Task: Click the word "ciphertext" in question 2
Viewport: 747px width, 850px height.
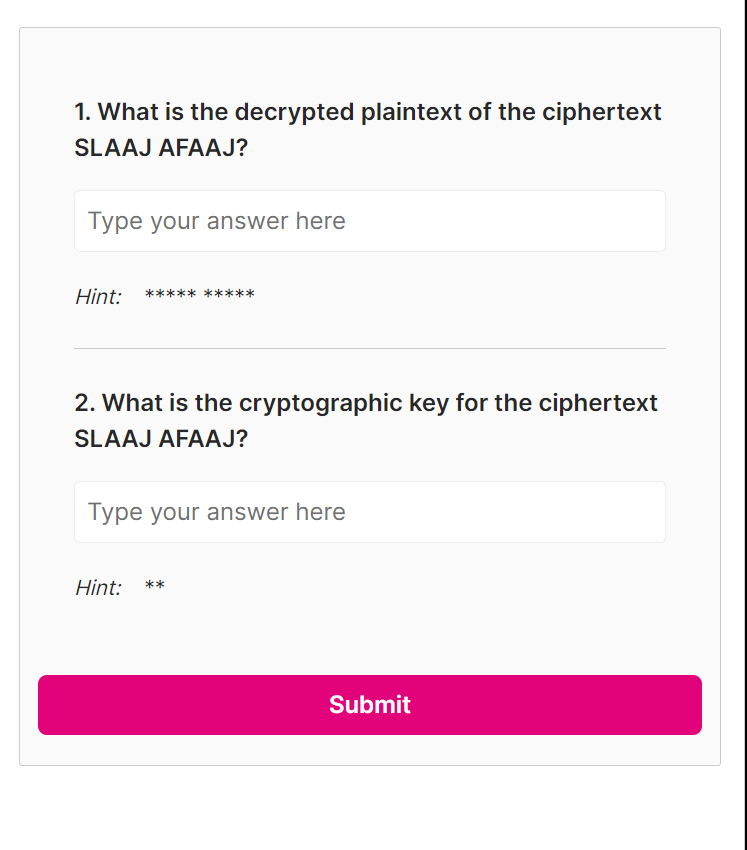Action: click(598, 403)
